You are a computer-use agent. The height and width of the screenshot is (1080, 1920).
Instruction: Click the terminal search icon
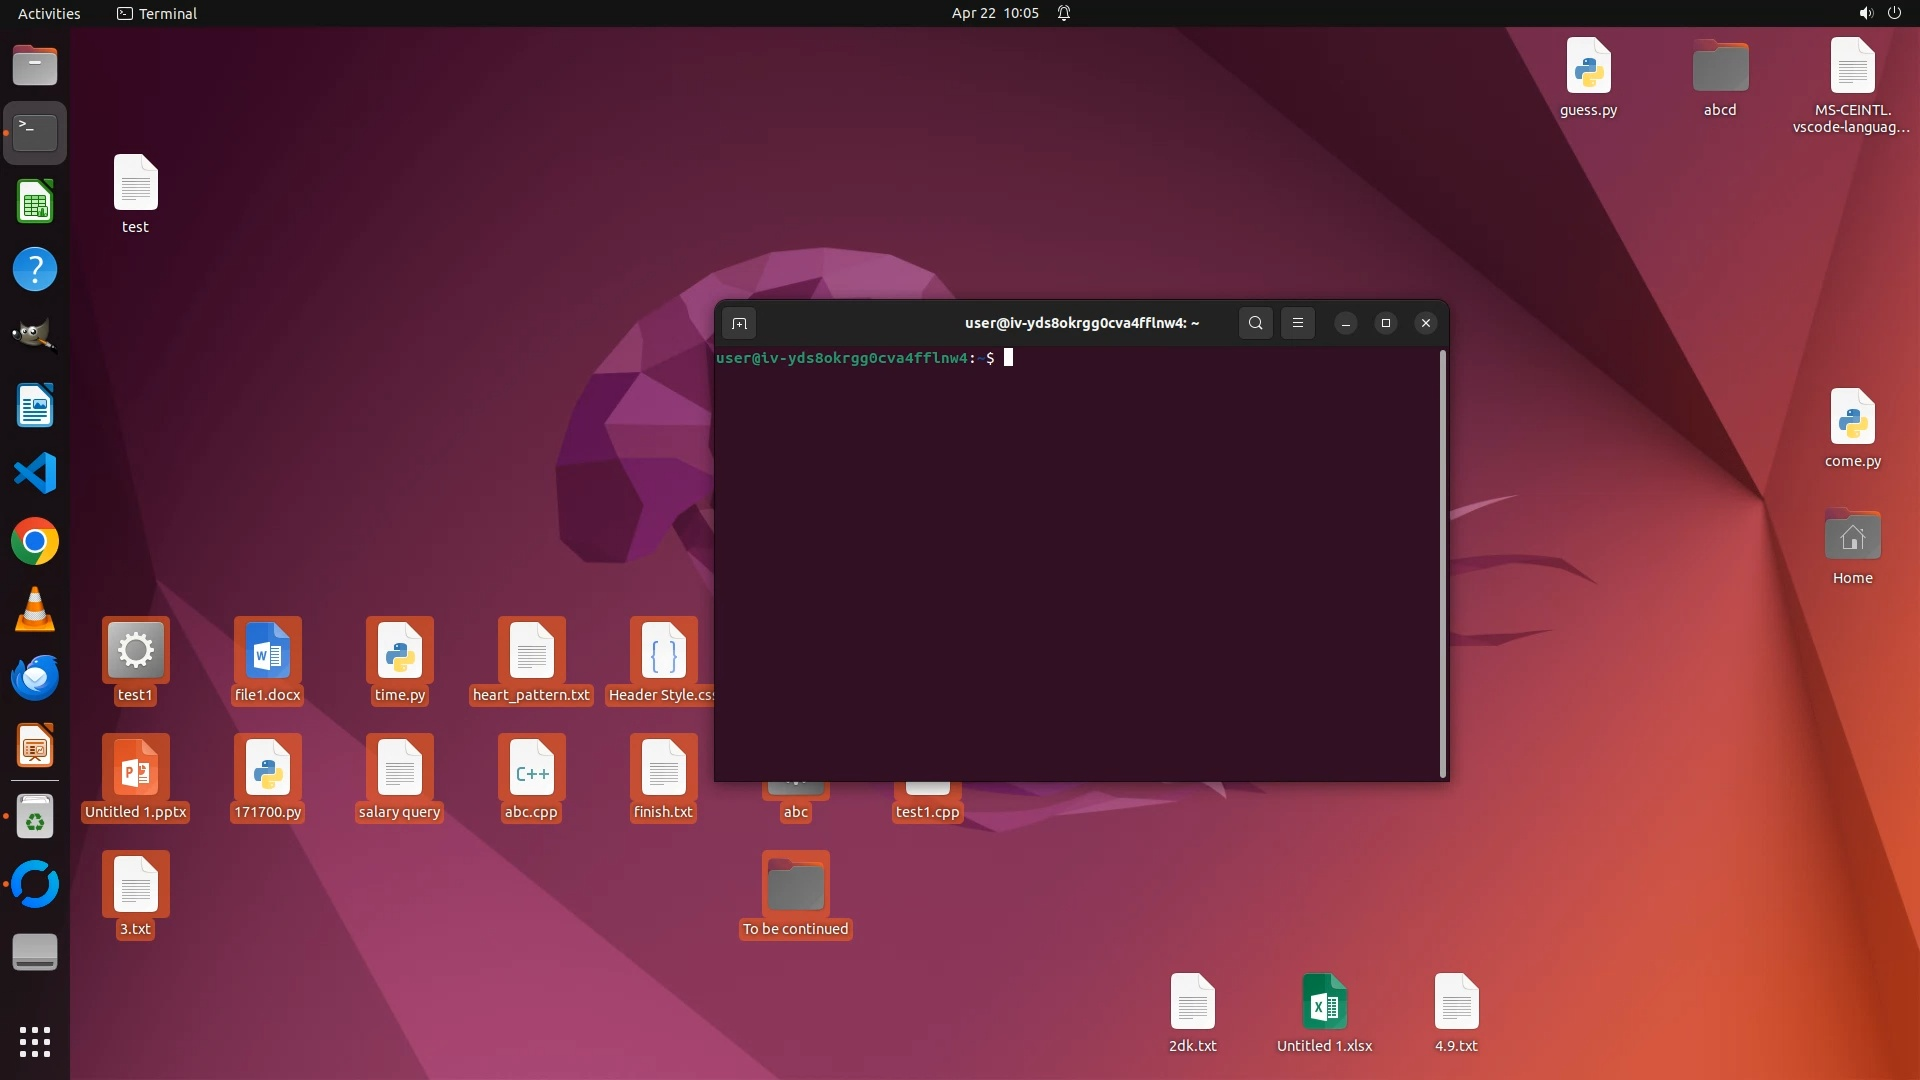[1256, 323]
